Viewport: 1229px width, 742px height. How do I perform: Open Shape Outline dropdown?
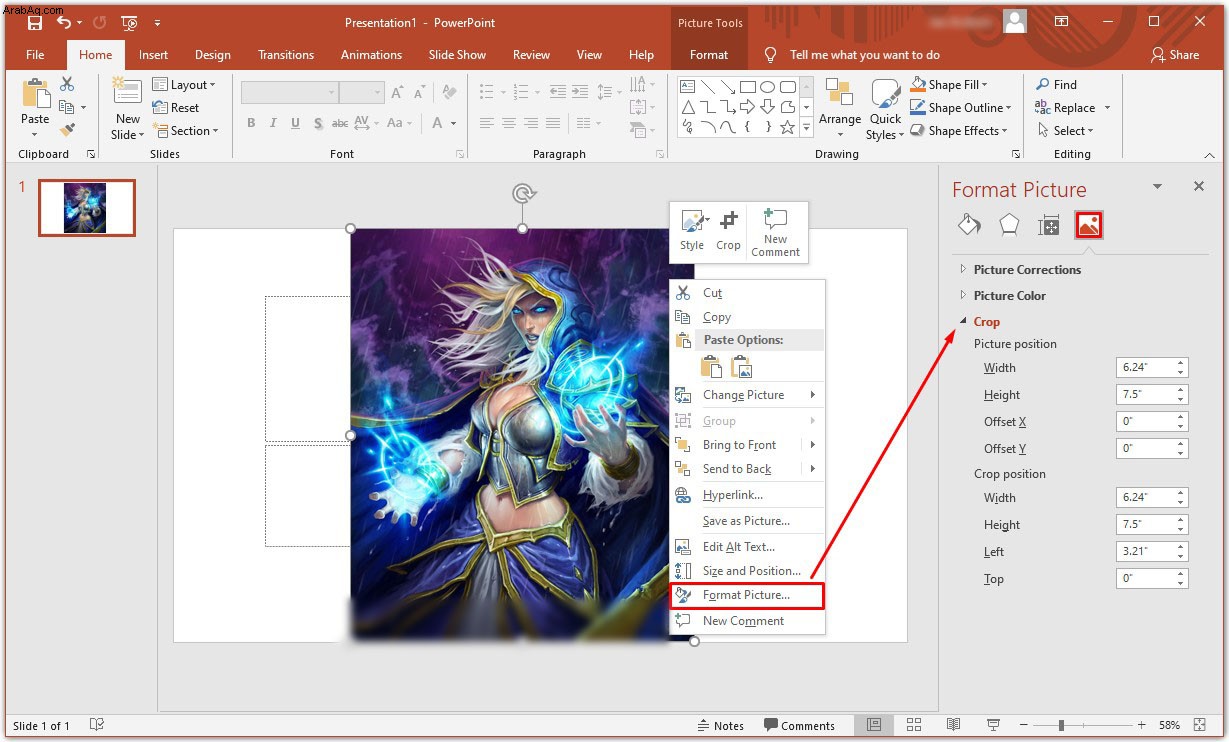(x=961, y=108)
